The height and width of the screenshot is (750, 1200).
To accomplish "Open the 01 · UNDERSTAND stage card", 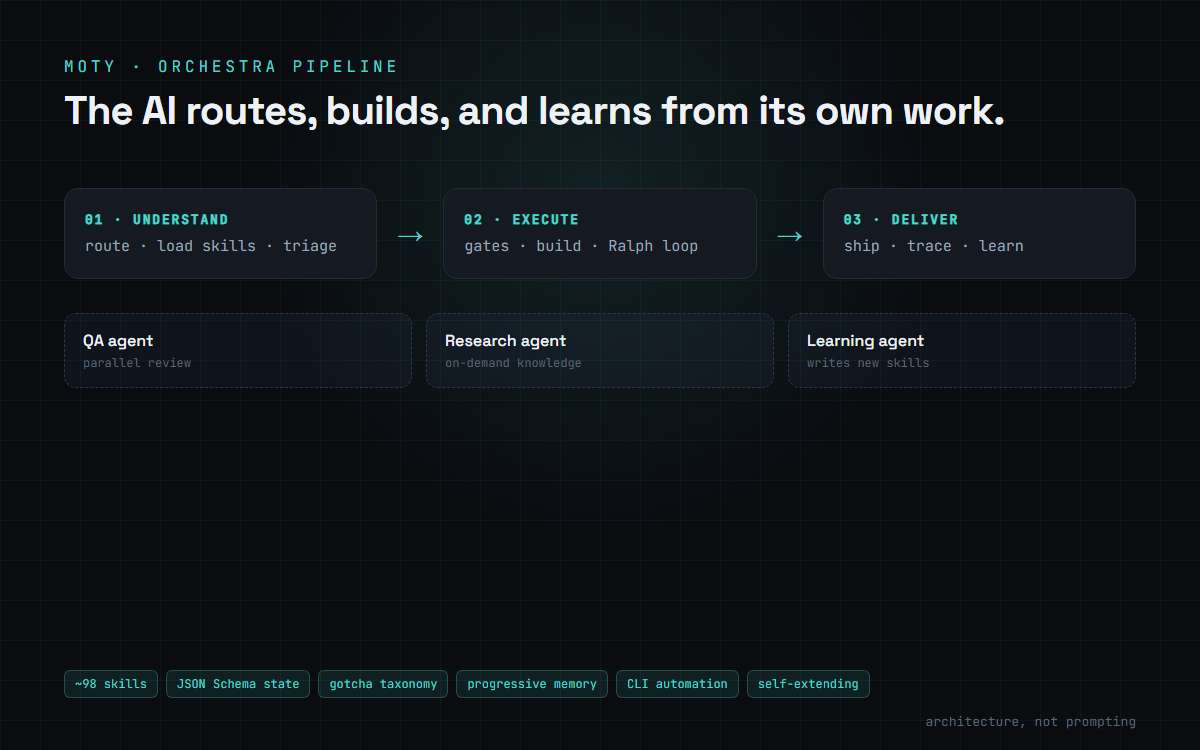I will pyautogui.click(x=220, y=233).
